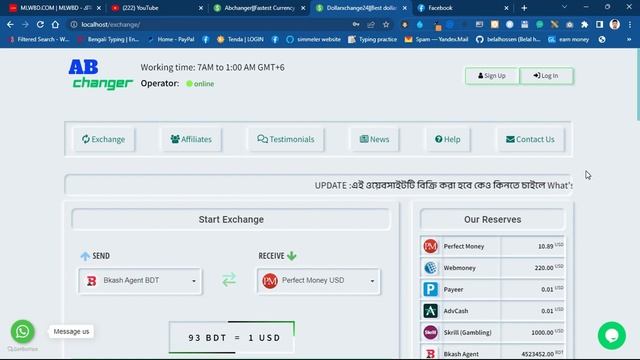Bookmark this page with the star icon
The width and height of the screenshot is (640, 360).
[x=386, y=24]
